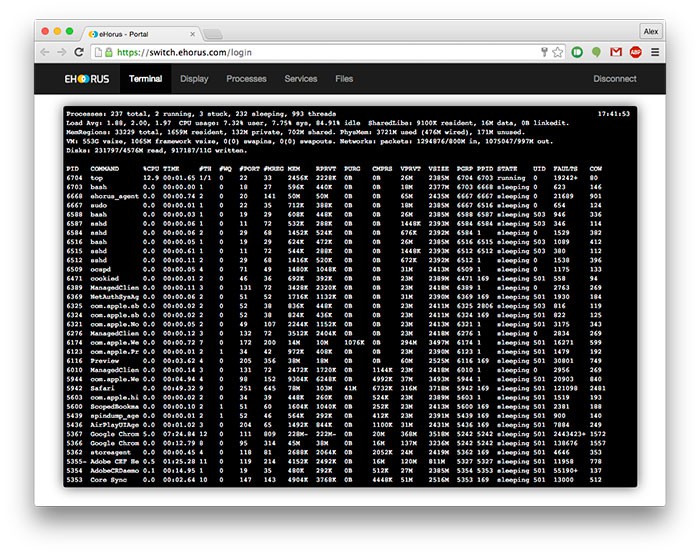Click the EHORUS logo in navigation bar
The image size is (700, 555).
87,79
